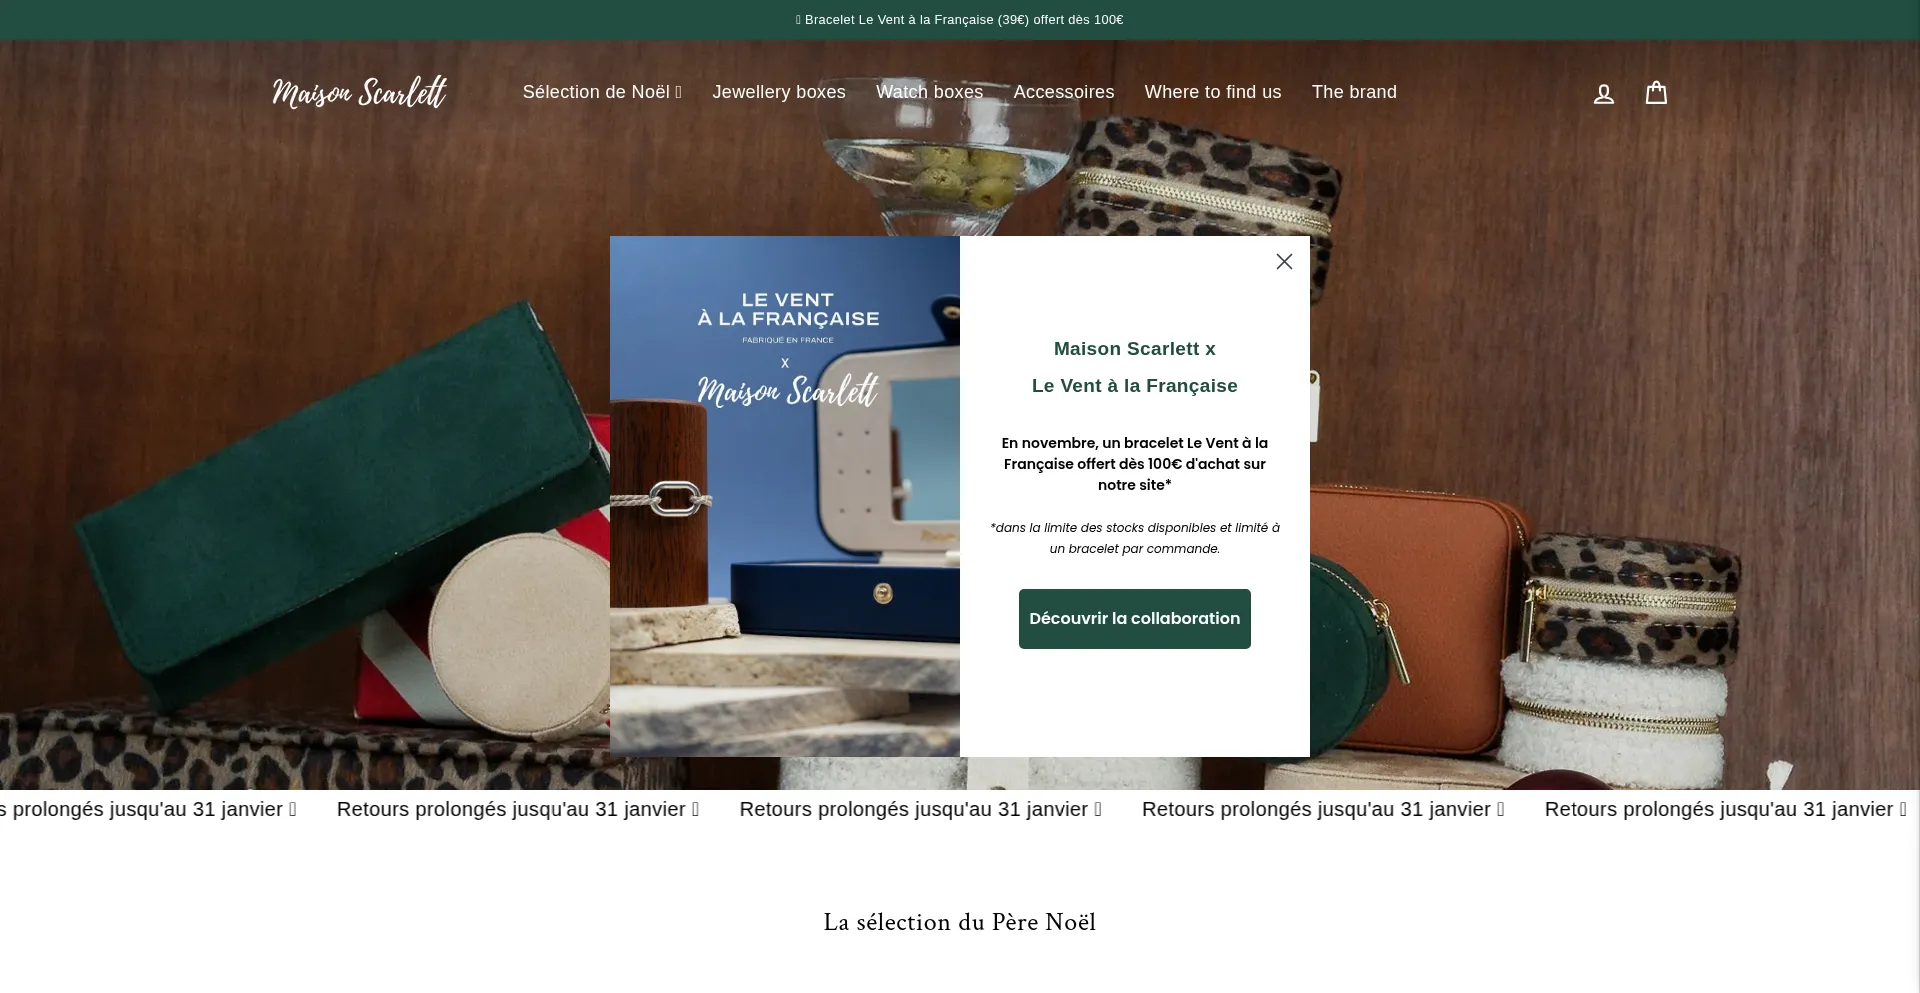The width and height of the screenshot is (1920, 993).
Task: Open the account login icon
Action: point(1603,93)
